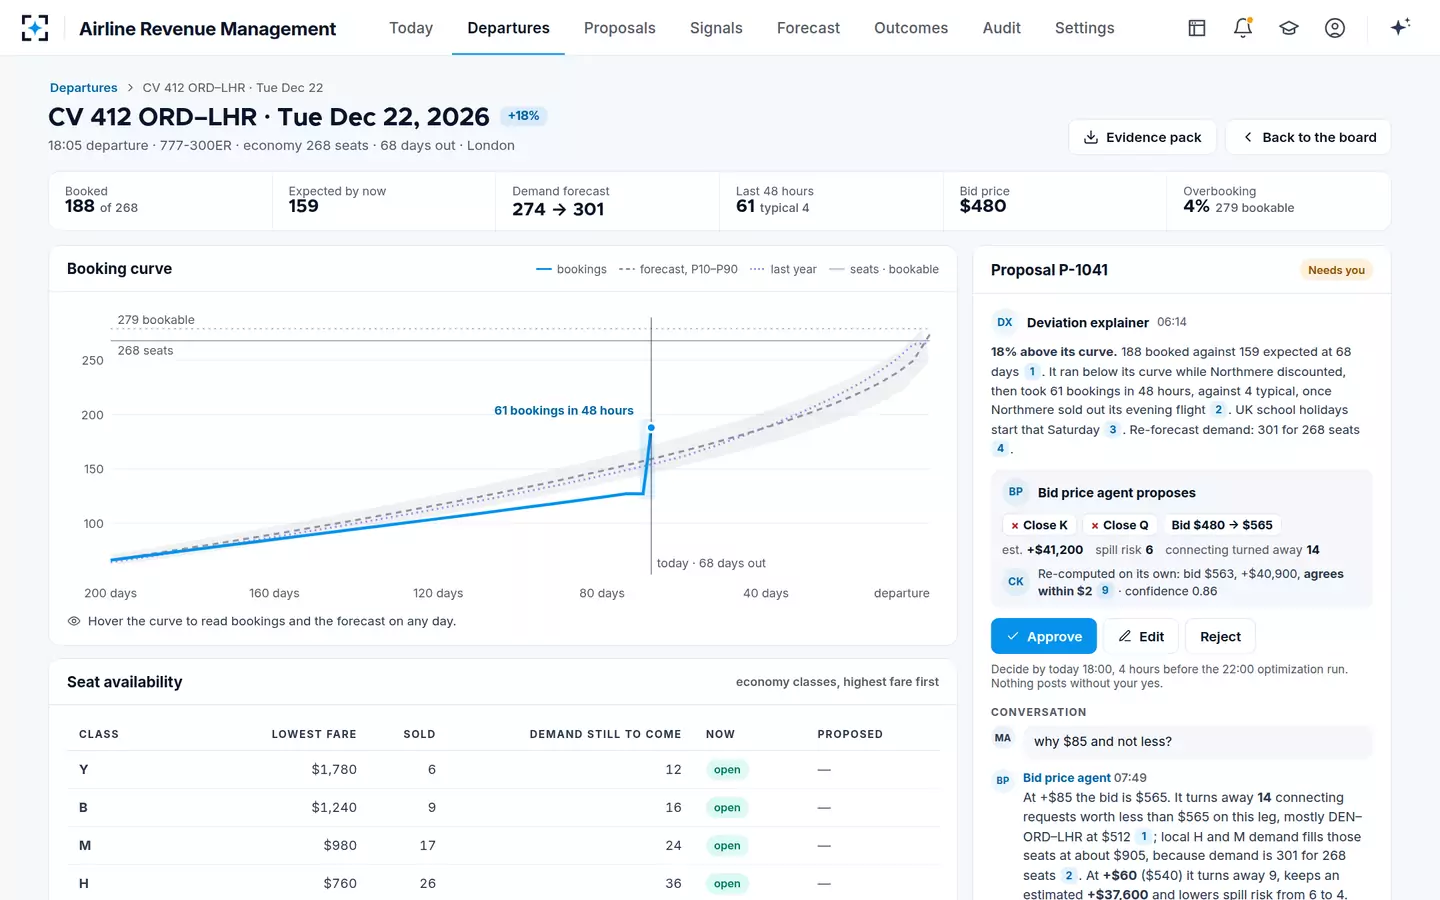Screen dimensions: 1440x900
Task: Open citation 9 next to 'within $2'
Action: (x=1105, y=591)
